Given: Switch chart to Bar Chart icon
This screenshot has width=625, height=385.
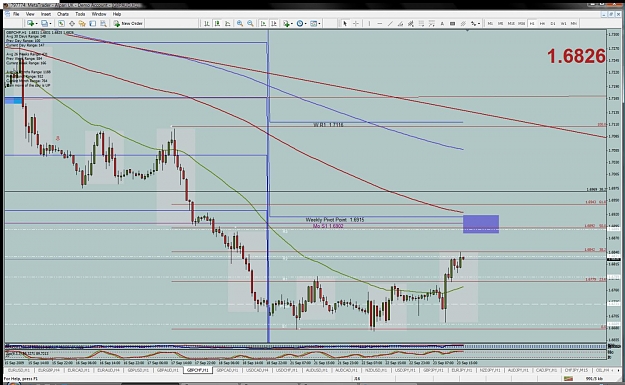Looking at the screenshot, I should click(206, 24).
